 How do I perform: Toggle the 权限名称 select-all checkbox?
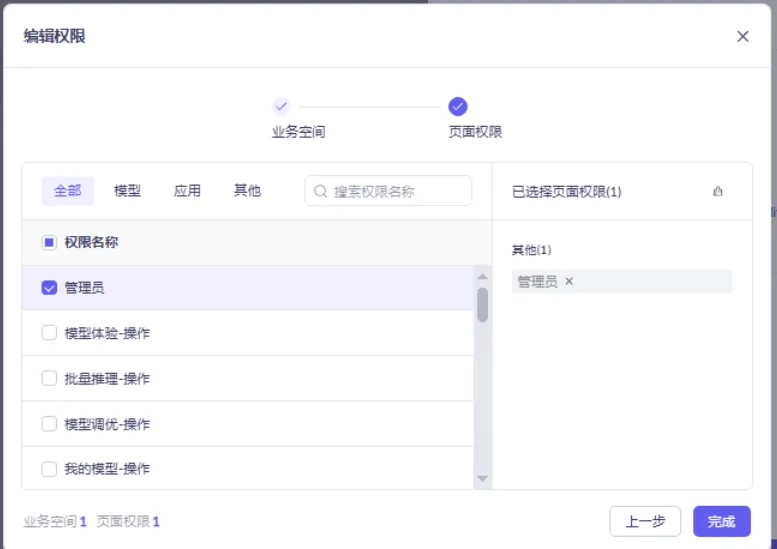coord(49,242)
